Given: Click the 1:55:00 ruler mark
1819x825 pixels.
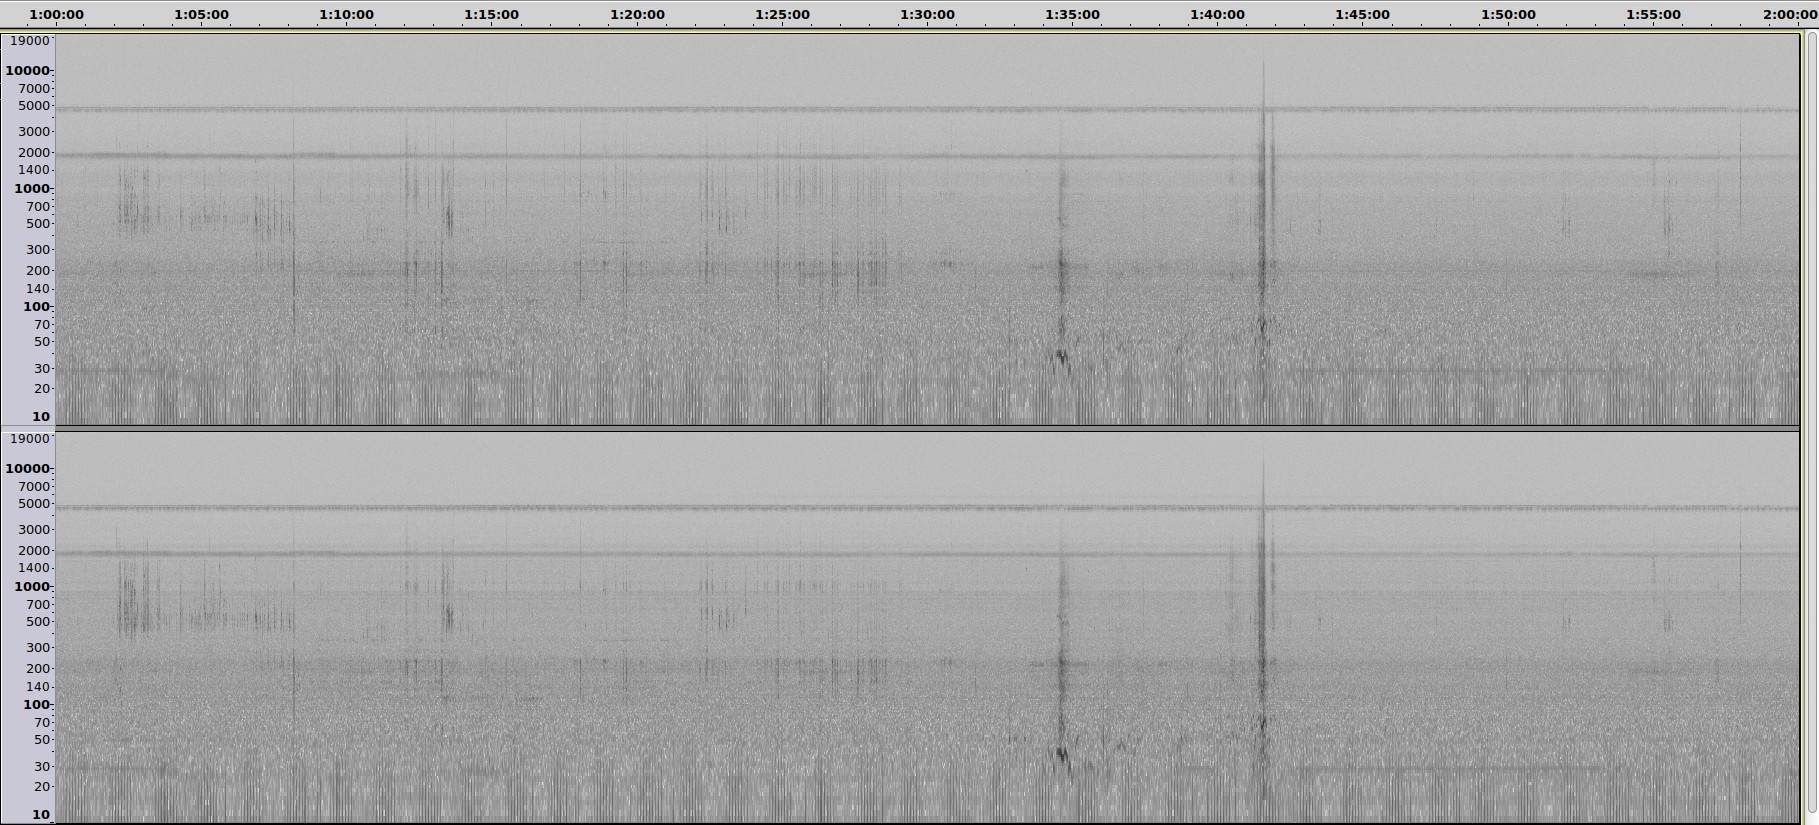Looking at the screenshot, I should coord(1653,15).
